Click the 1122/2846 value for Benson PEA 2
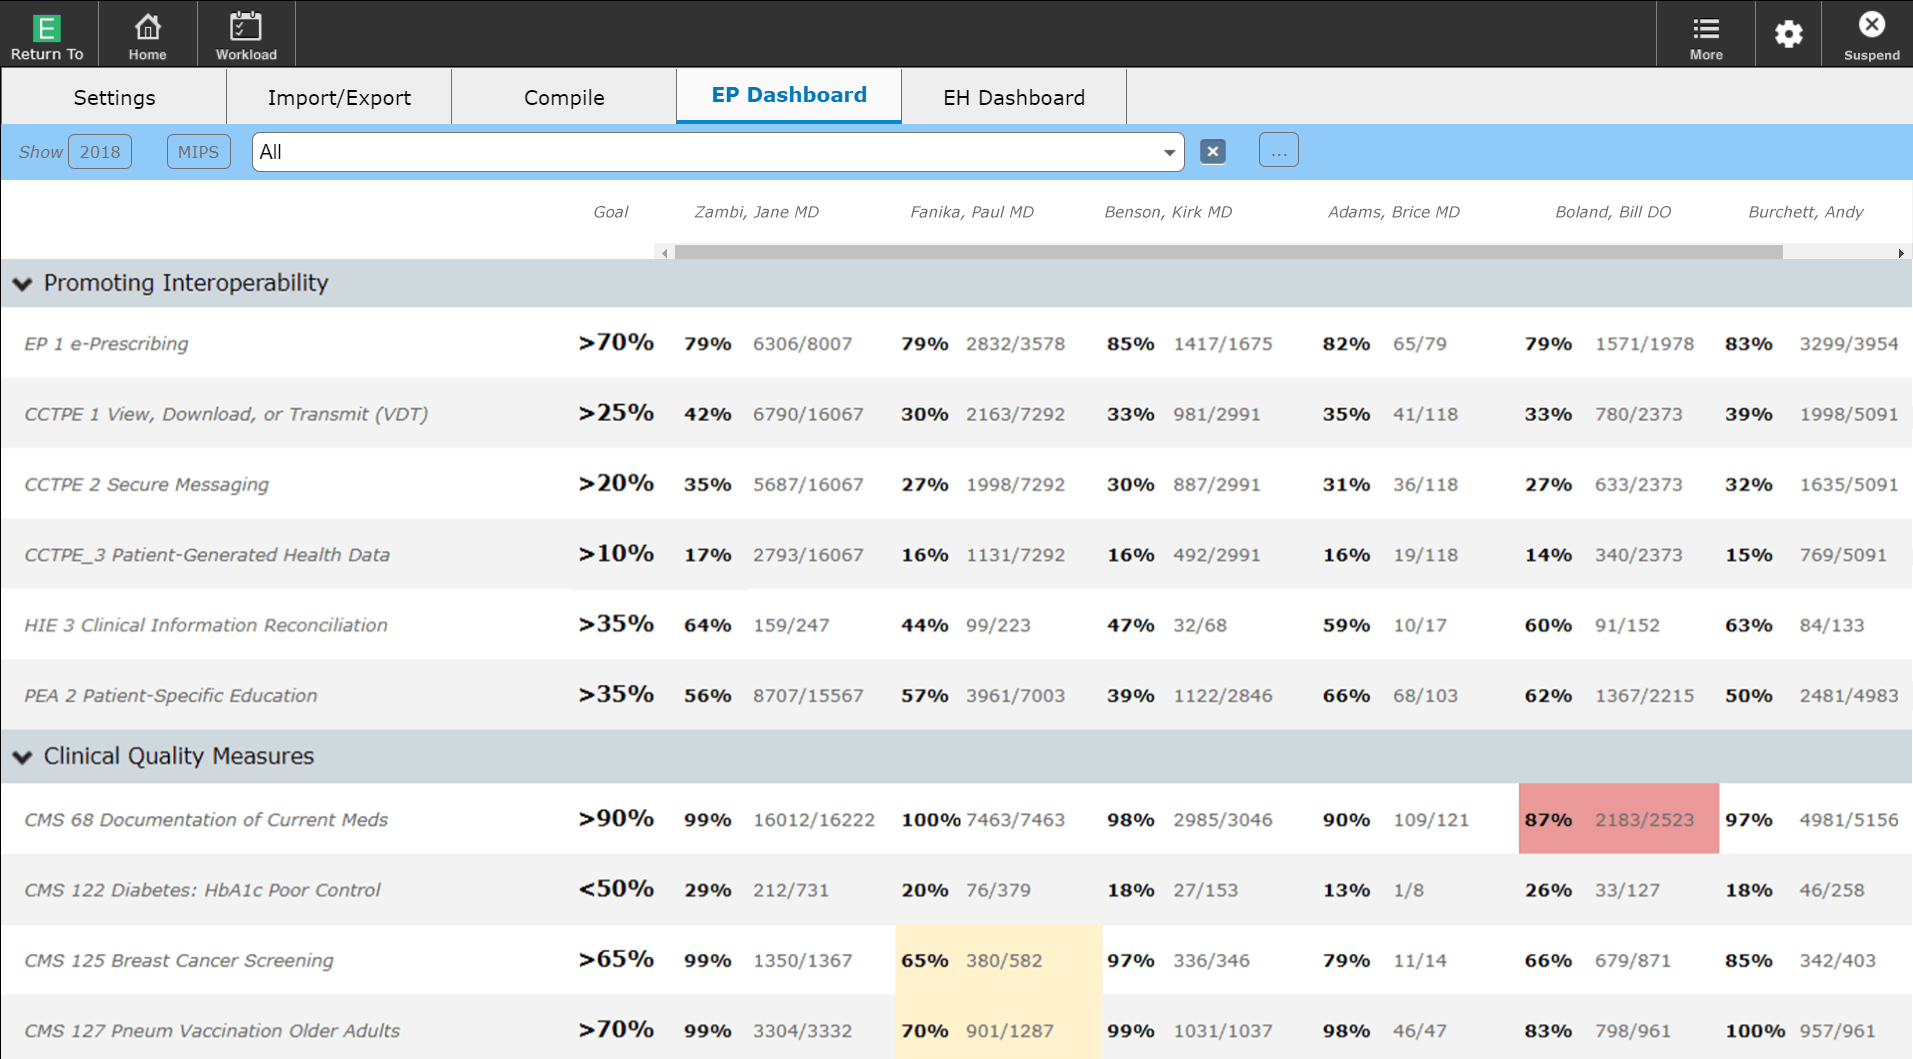The height and width of the screenshot is (1059, 1913). 1222,696
